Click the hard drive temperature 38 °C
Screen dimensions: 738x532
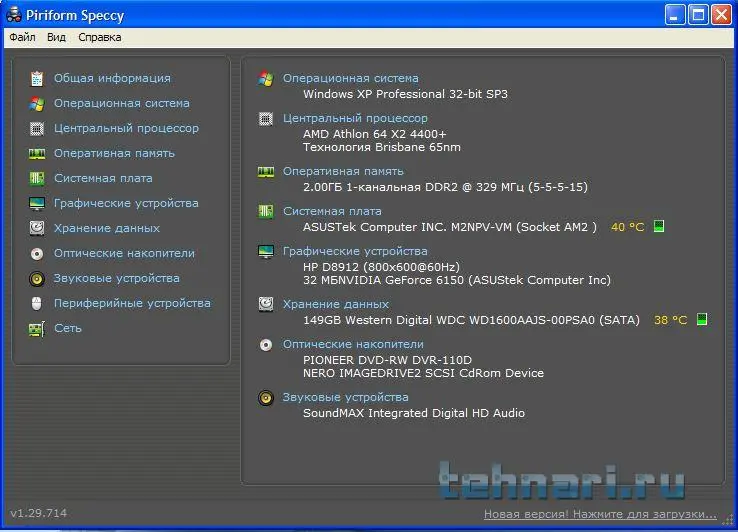tap(671, 320)
